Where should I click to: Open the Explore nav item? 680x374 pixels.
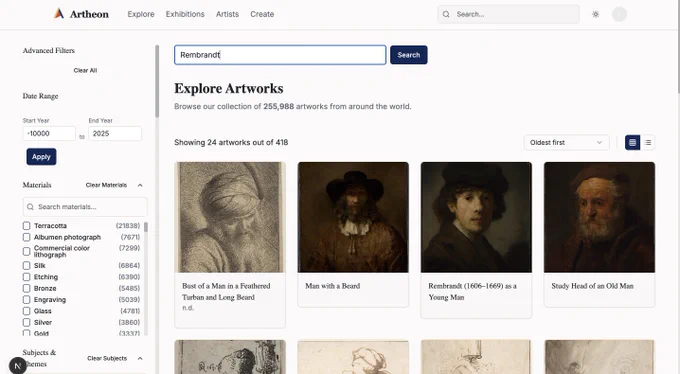pyautogui.click(x=141, y=14)
